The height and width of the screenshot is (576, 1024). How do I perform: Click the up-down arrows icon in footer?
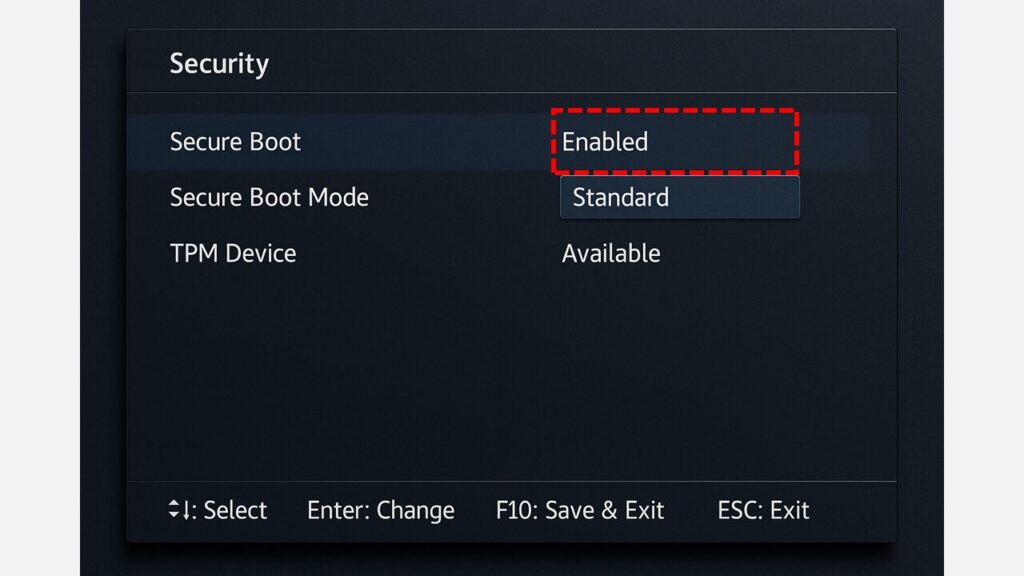click(x=176, y=510)
